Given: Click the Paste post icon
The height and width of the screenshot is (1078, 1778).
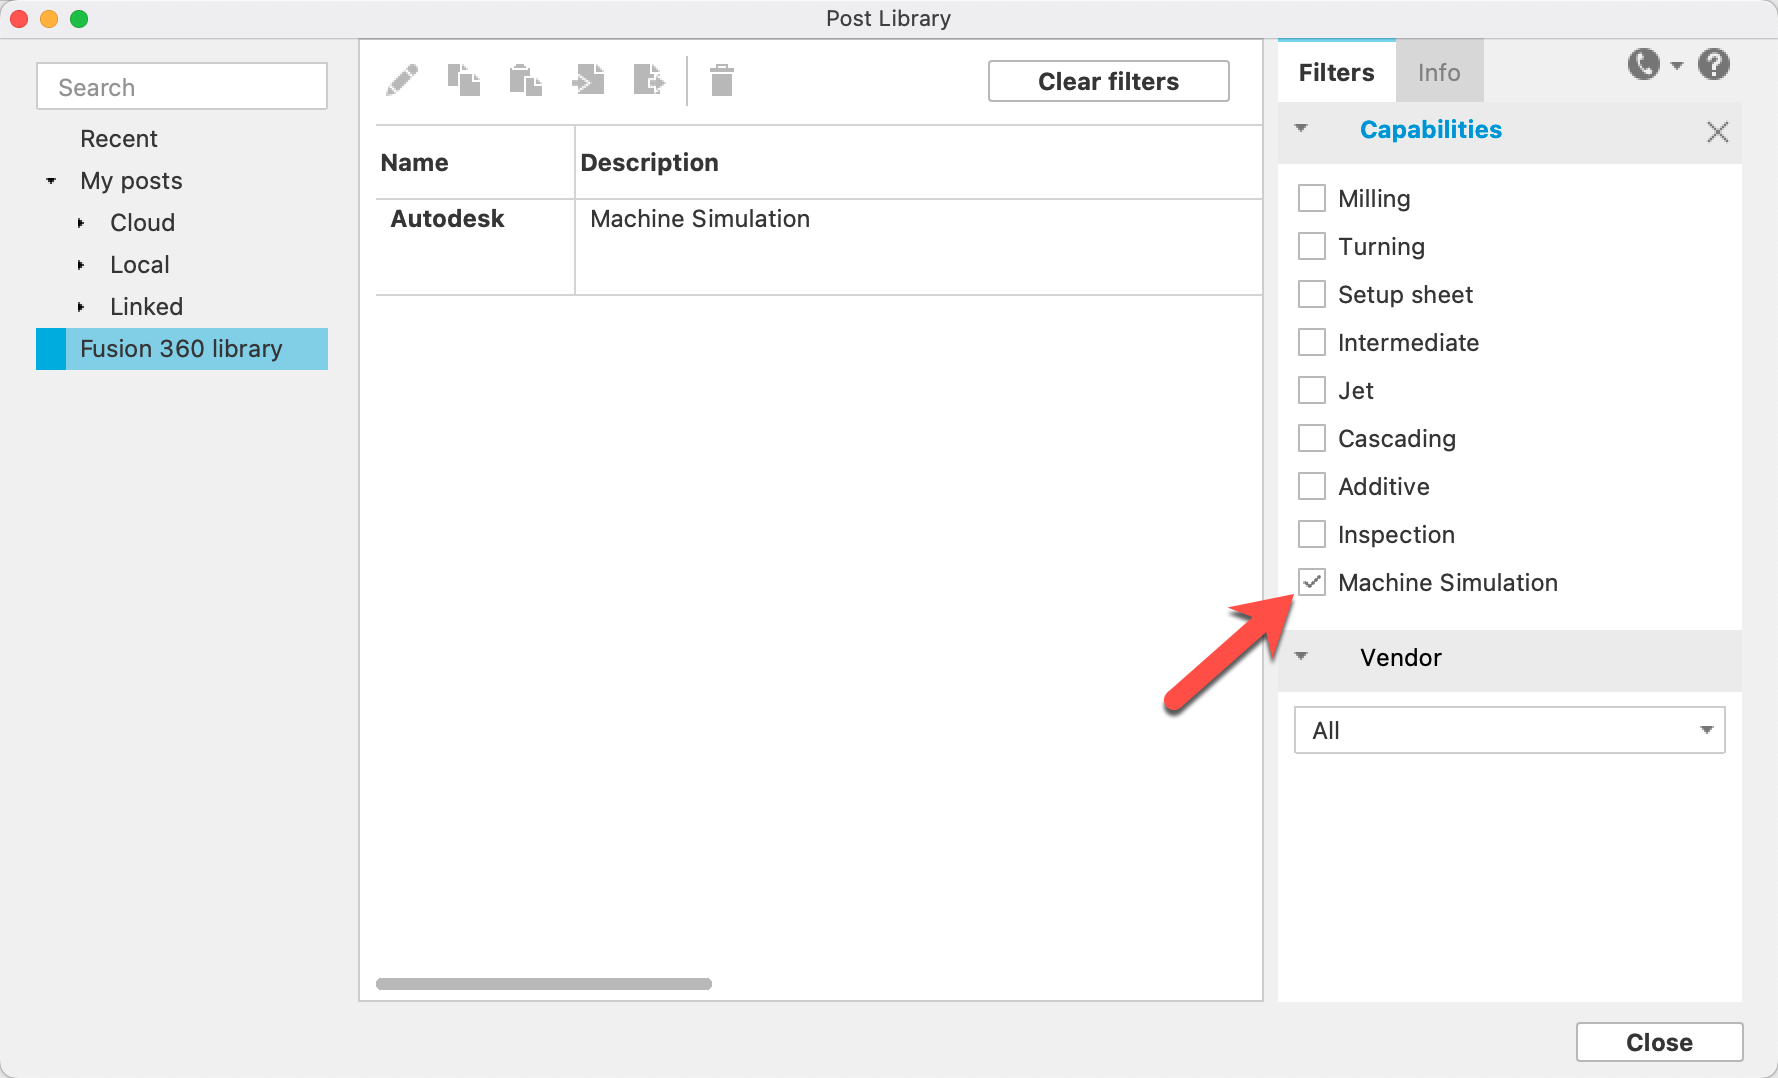Looking at the screenshot, I should point(526,79).
